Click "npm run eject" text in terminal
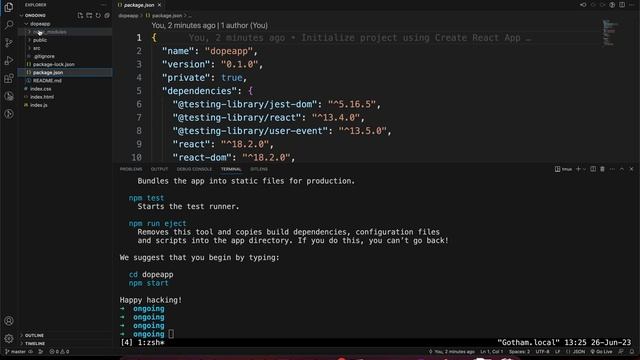The width and height of the screenshot is (640, 360). 157,223
